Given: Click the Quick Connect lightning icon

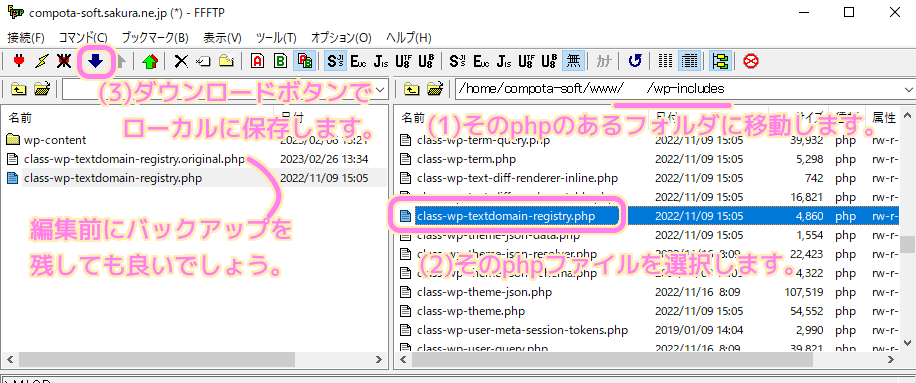Looking at the screenshot, I should [x=41, y=61].
